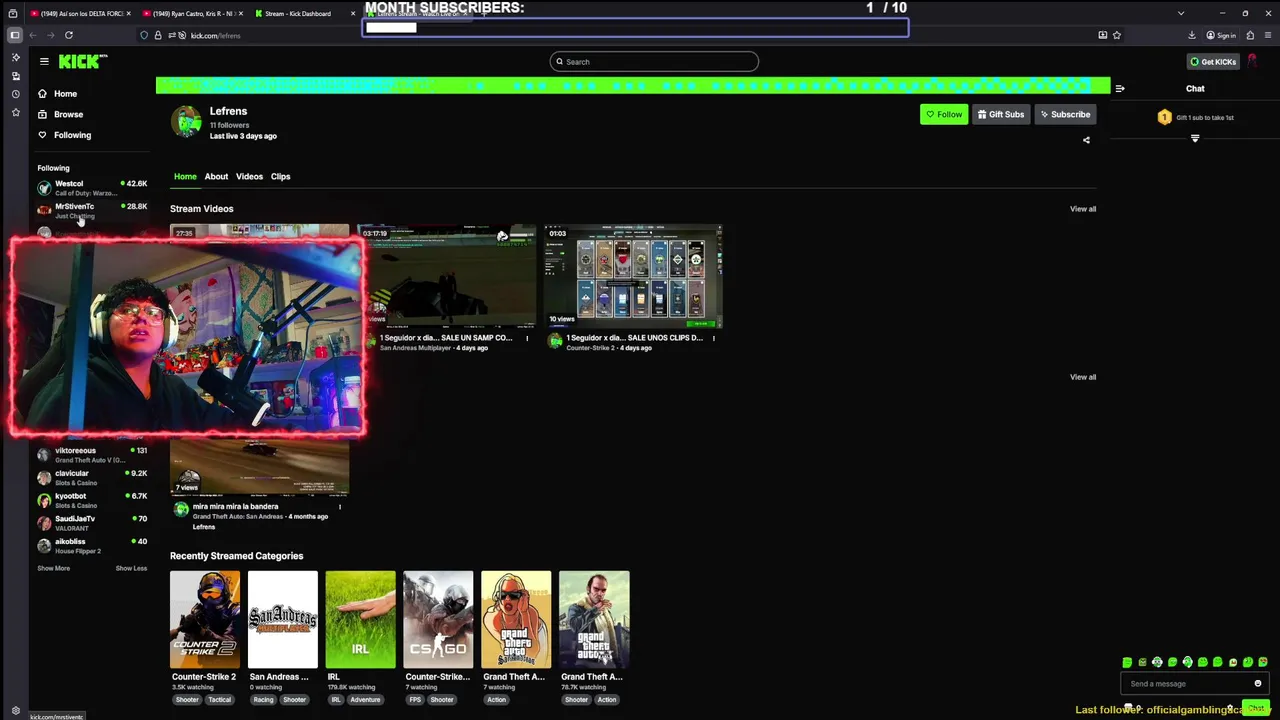This screenshot has height=720, width=1280.
Task: Open clavicular channel in sidebar
Action: click(92, 478)
